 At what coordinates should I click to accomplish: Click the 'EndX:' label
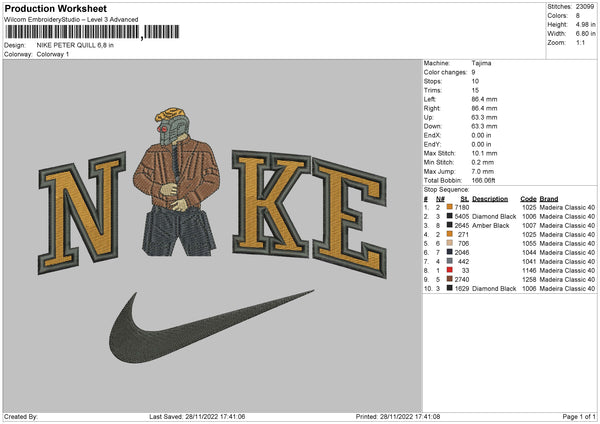click(x=432, y=135)
